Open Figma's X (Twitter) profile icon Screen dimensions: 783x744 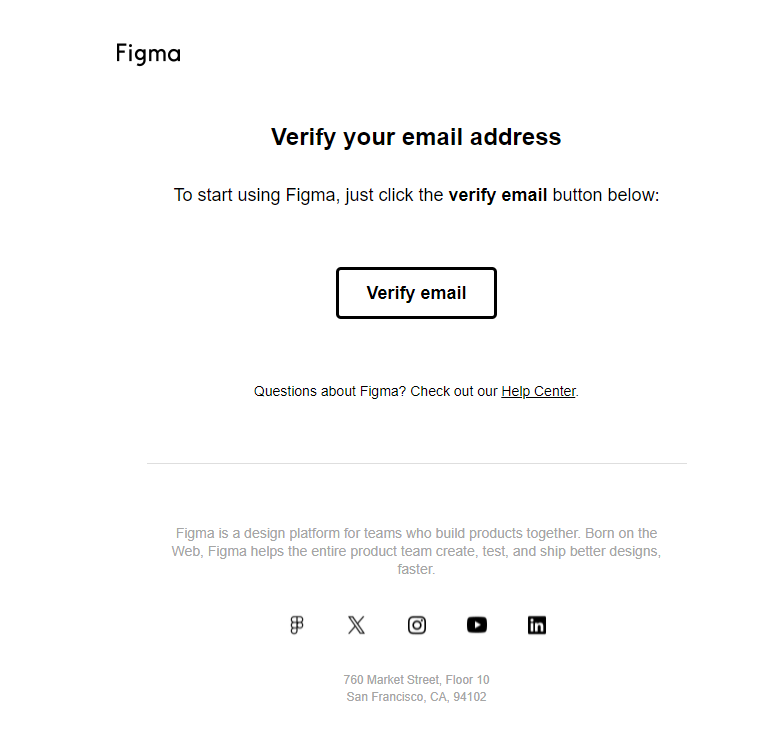tap(356, 625)
